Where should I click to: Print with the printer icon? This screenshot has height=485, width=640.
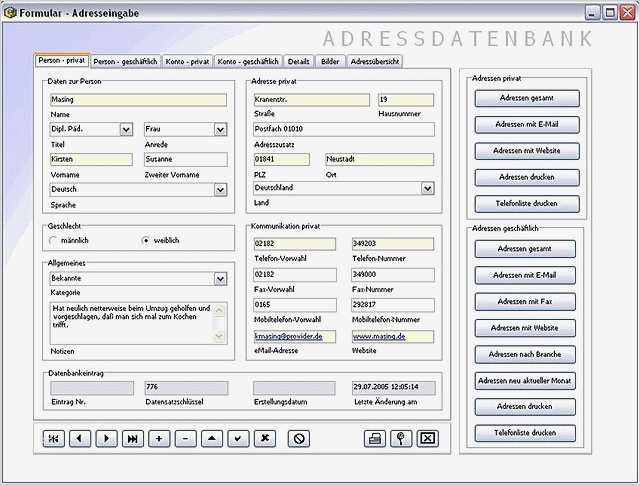[x=375, y=439]
